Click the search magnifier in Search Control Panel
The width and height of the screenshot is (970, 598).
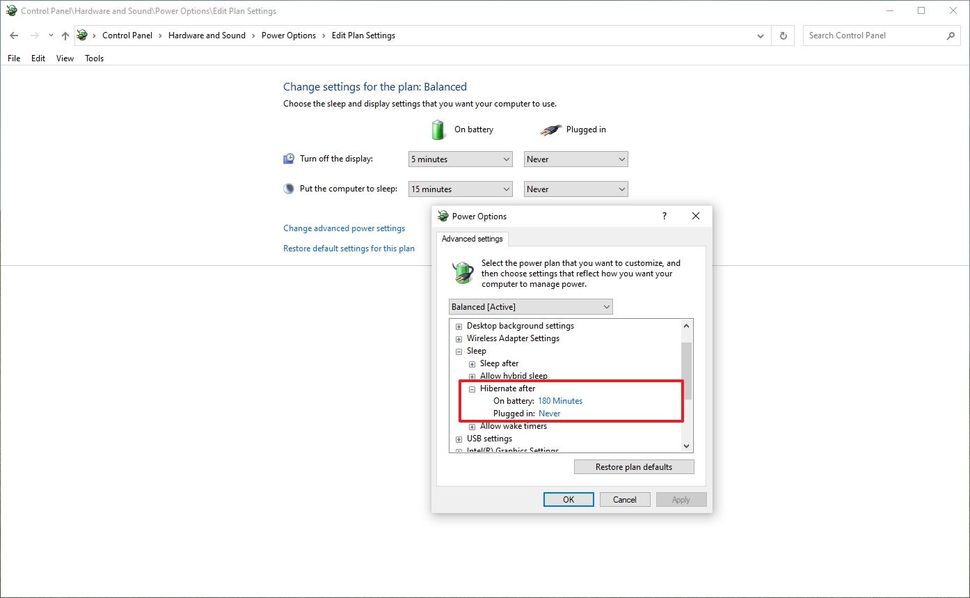[951, 35]
